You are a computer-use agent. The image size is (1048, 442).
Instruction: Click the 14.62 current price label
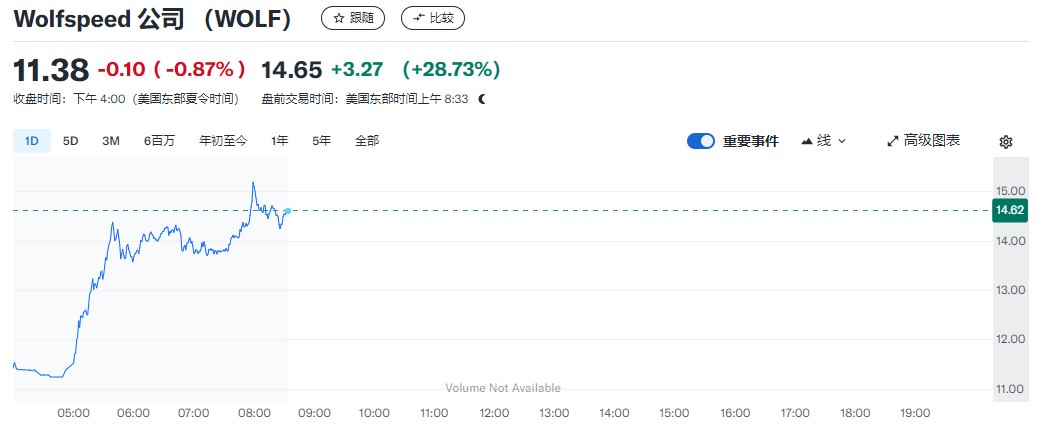[1010, 211]
